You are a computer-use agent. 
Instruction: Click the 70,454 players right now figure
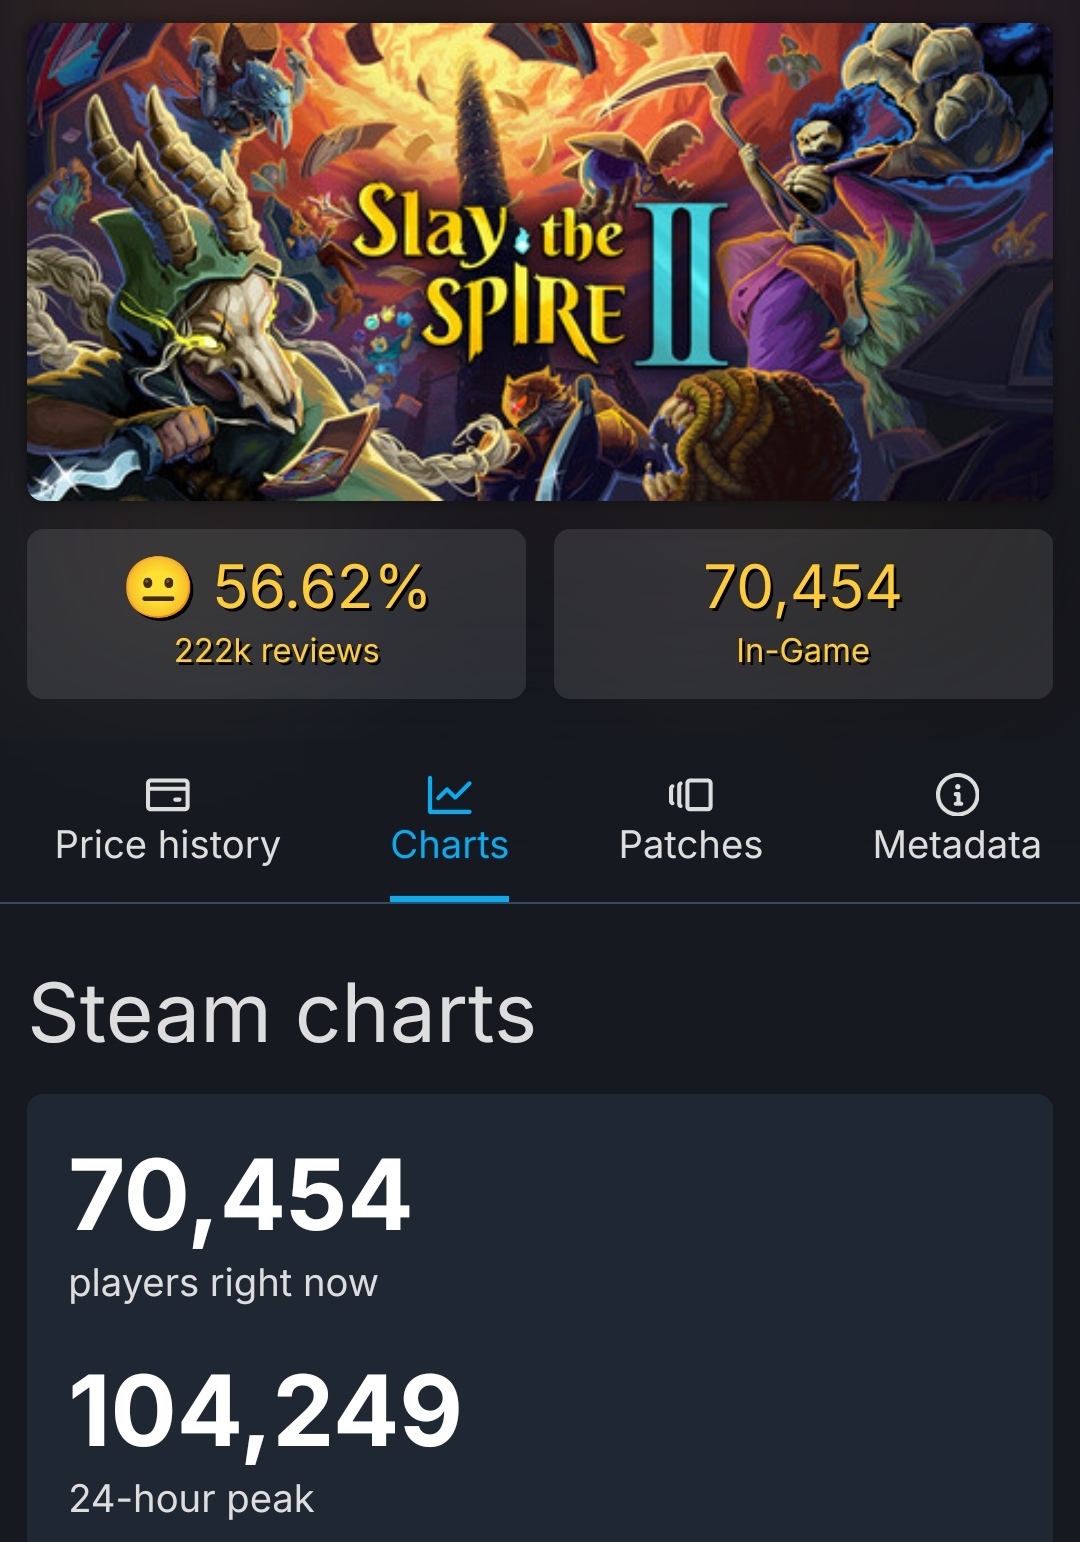tap(240, 1195)
